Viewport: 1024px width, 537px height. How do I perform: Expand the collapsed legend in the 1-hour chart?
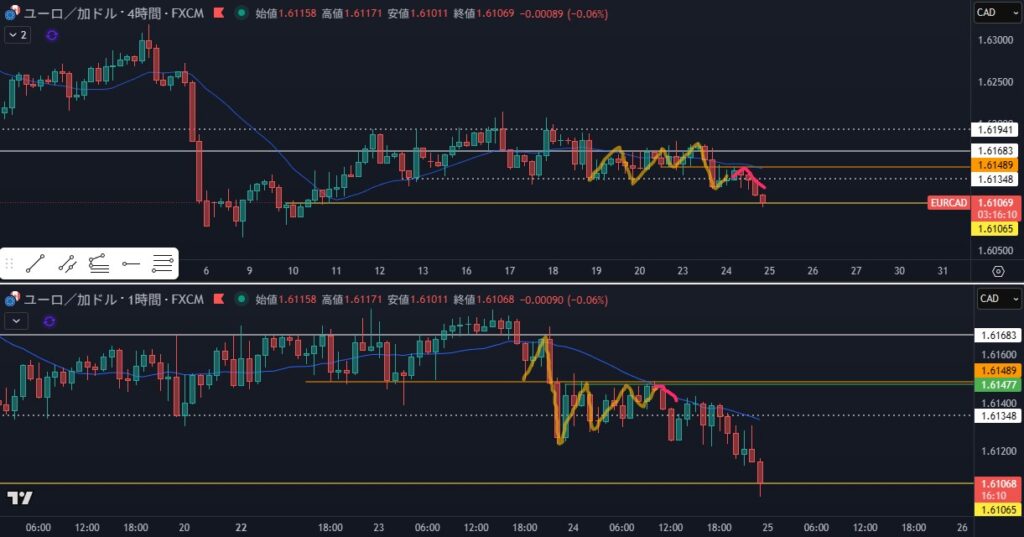click(x=16, y=320)
